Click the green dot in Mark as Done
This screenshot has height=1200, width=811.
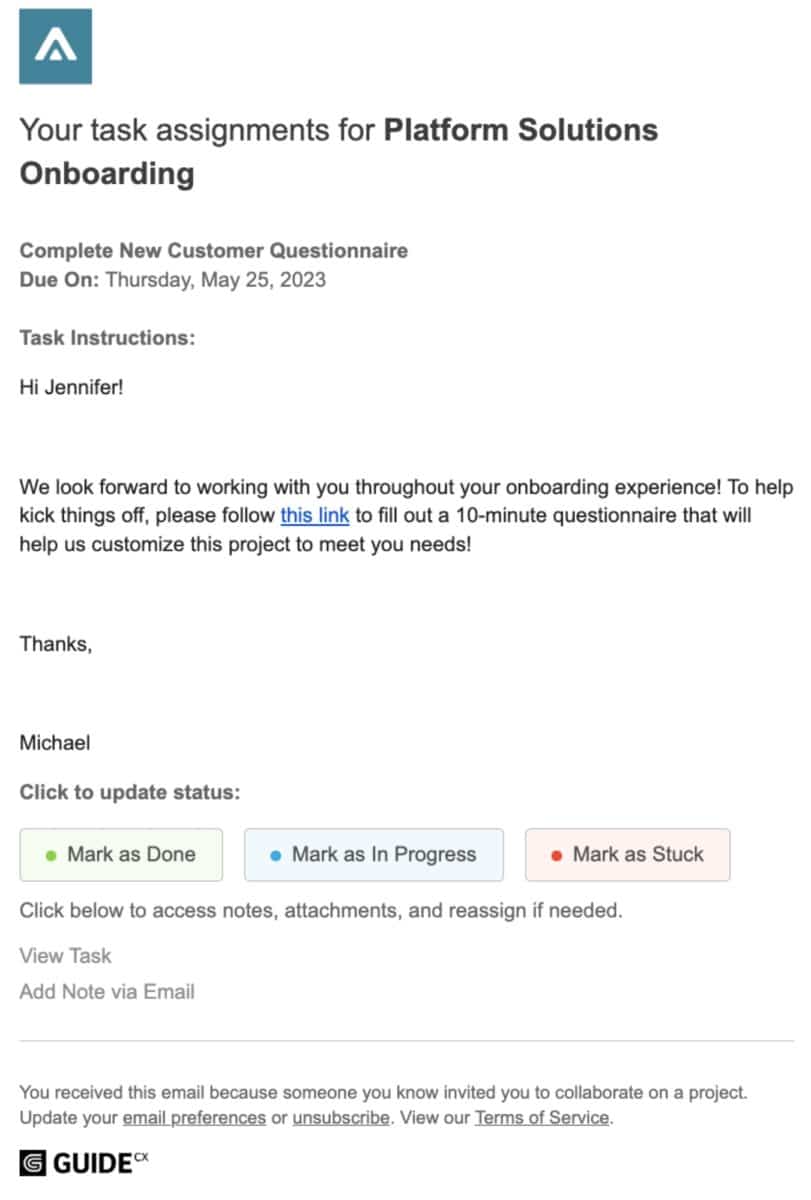click(x=51, y=855)
